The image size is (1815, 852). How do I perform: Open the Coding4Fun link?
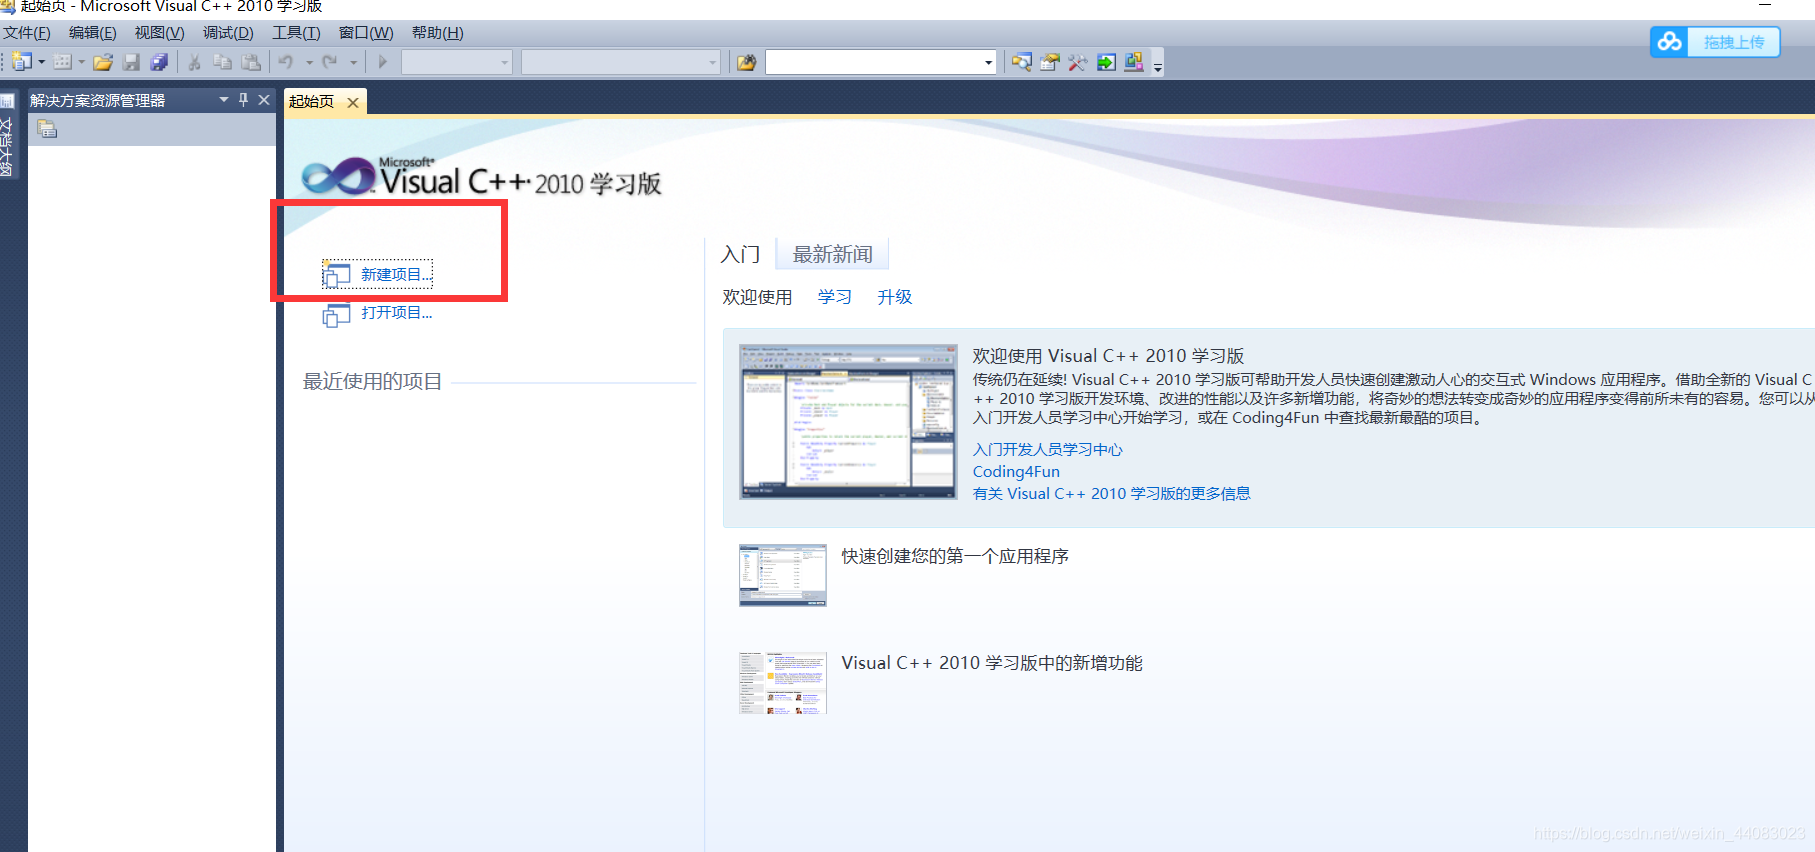(x=1016, y=471)
